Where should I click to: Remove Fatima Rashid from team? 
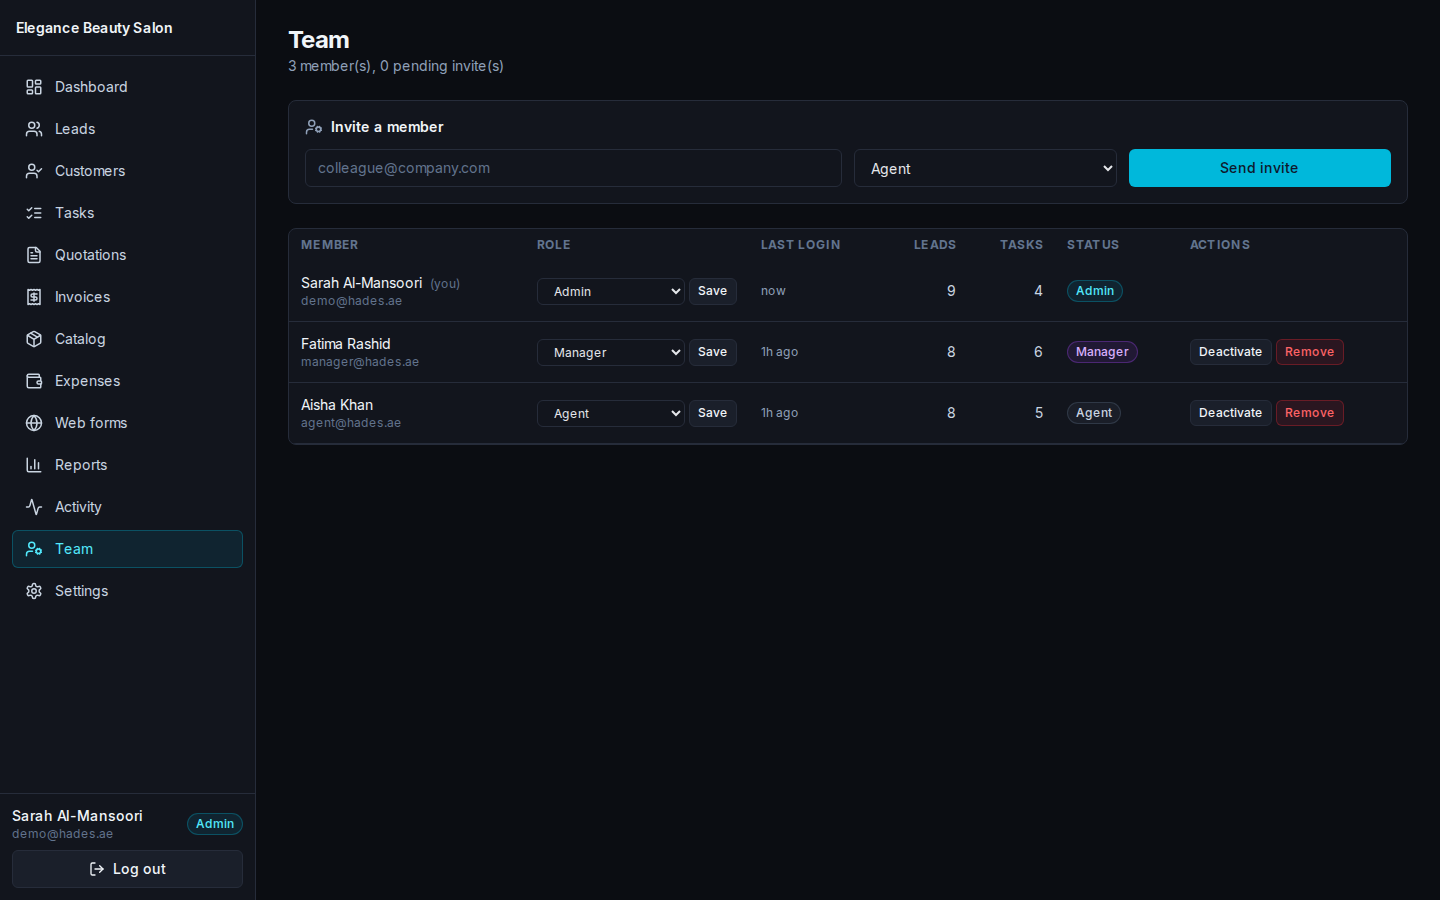point(1309,352)
